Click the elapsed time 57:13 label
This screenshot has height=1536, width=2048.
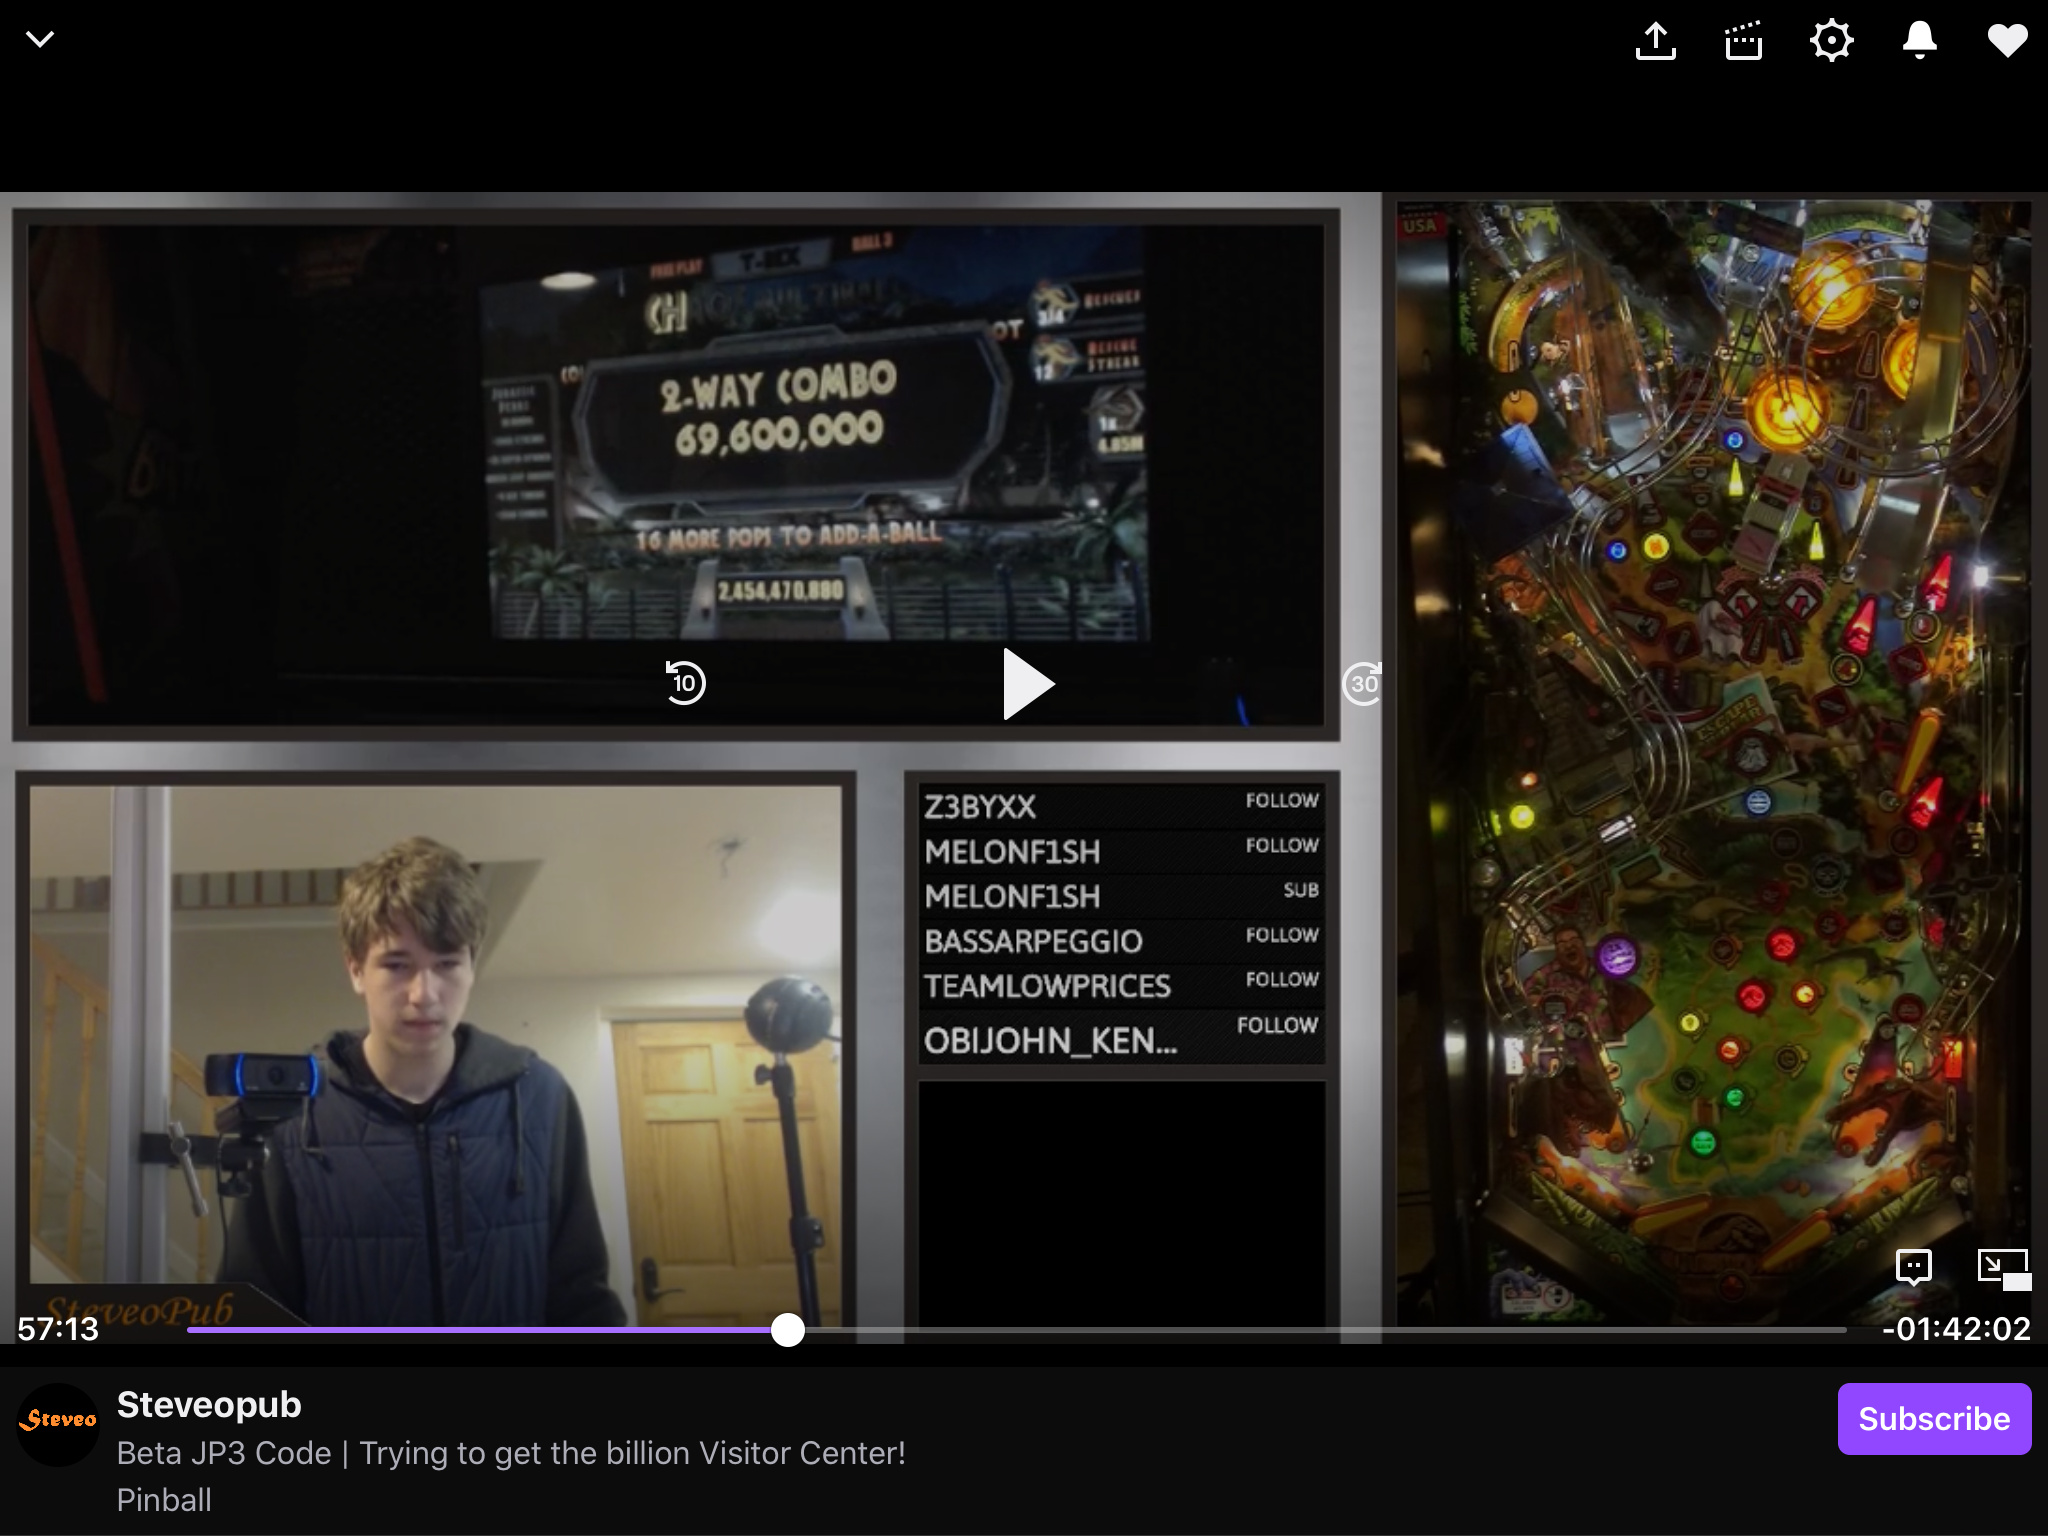point(58,1329)
